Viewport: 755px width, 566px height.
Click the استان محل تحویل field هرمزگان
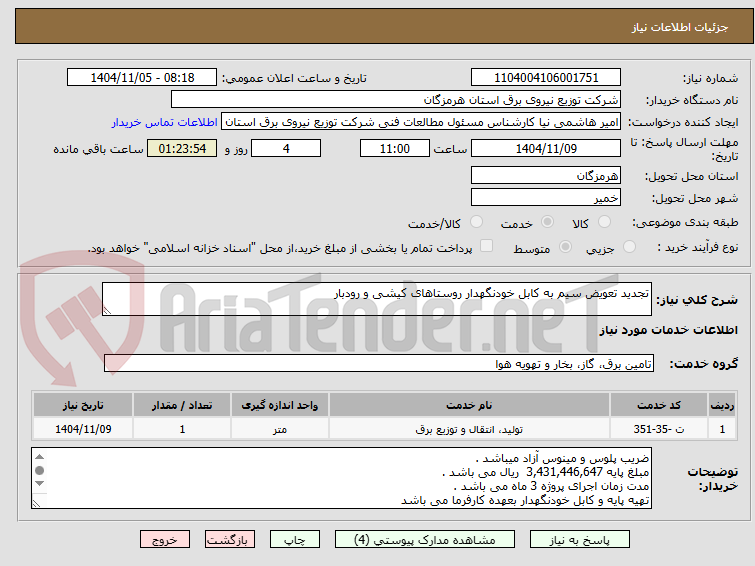(546, 175)
